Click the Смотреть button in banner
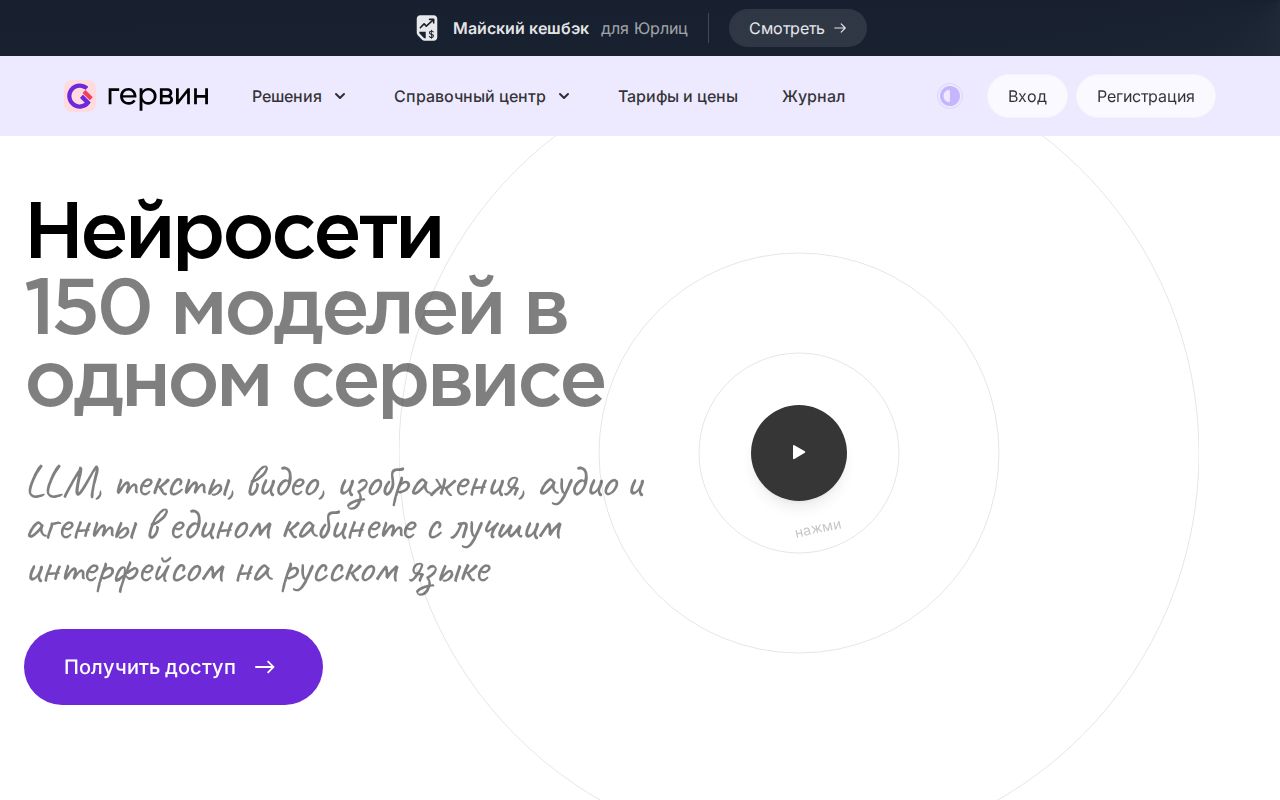Image resolution: width=1280 pixels, height=800 pixels. pos(797,28)
